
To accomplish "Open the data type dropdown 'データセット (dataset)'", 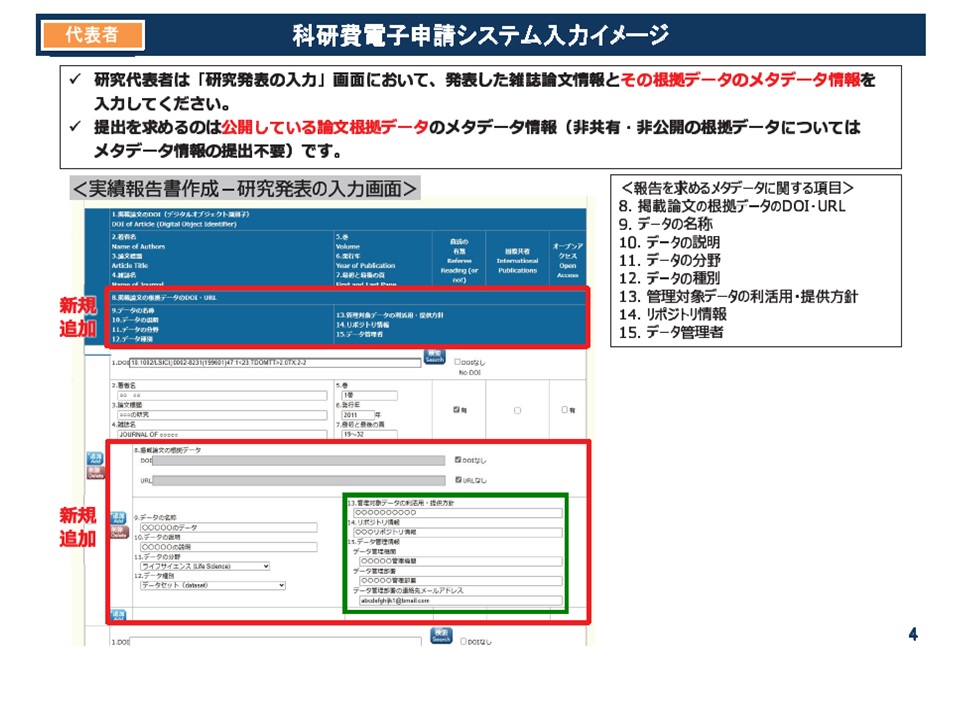I will pos(213,585).
